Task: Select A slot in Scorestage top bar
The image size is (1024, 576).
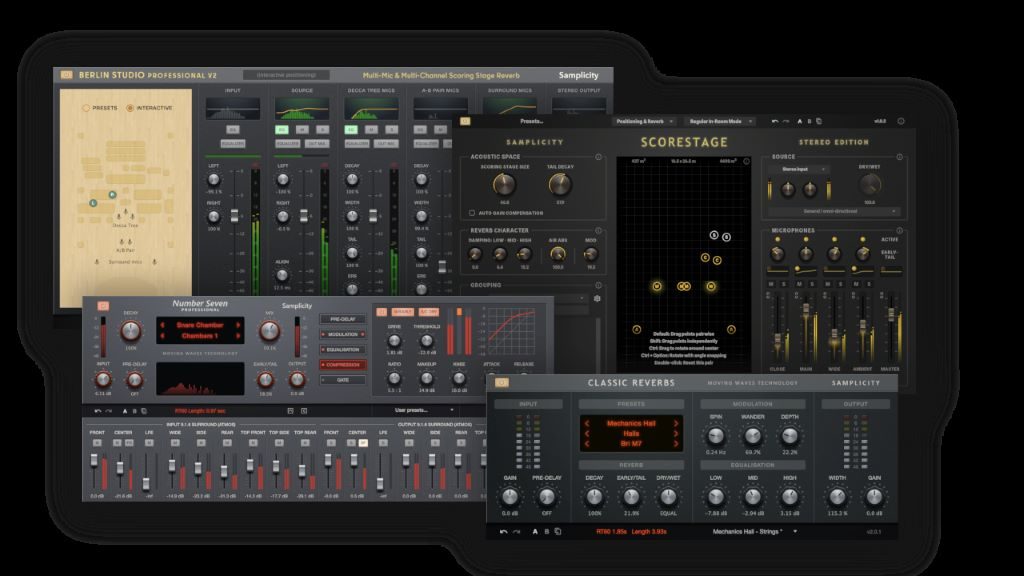Action: point(799,121)
